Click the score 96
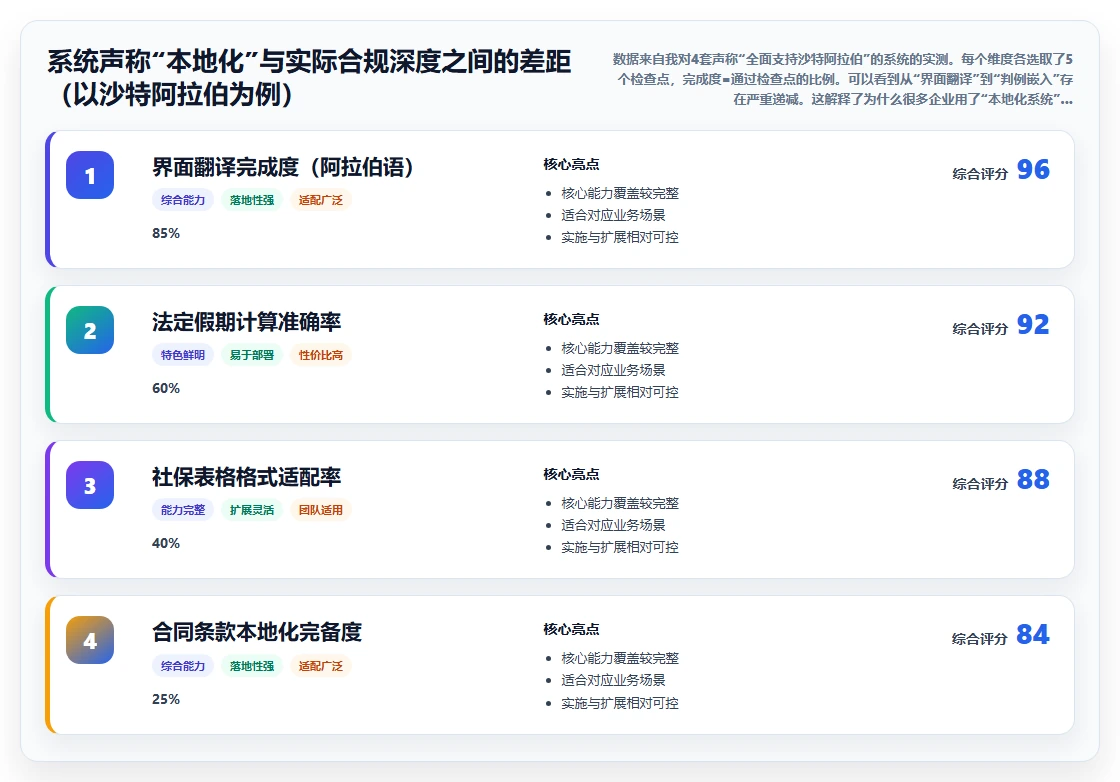 point(1033,169)
